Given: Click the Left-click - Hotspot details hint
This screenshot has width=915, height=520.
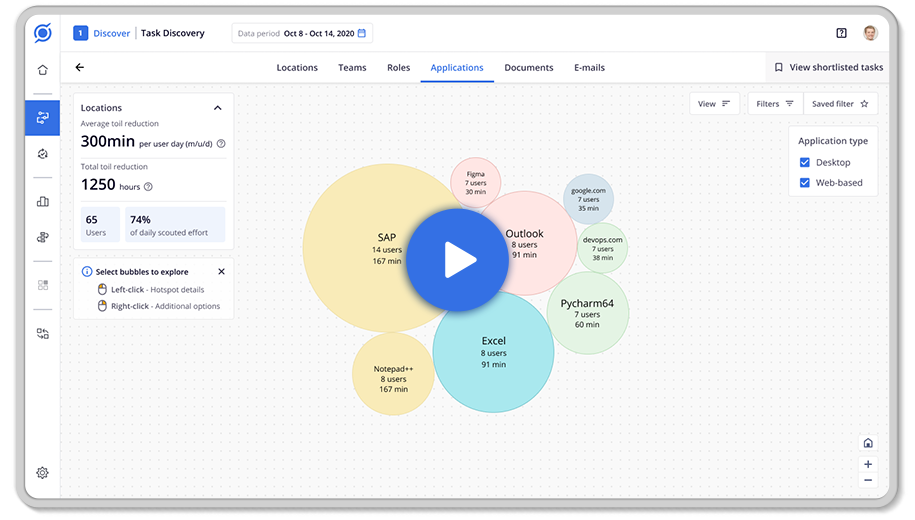Looking at the screenshot, I should click(x=151, y=289).
